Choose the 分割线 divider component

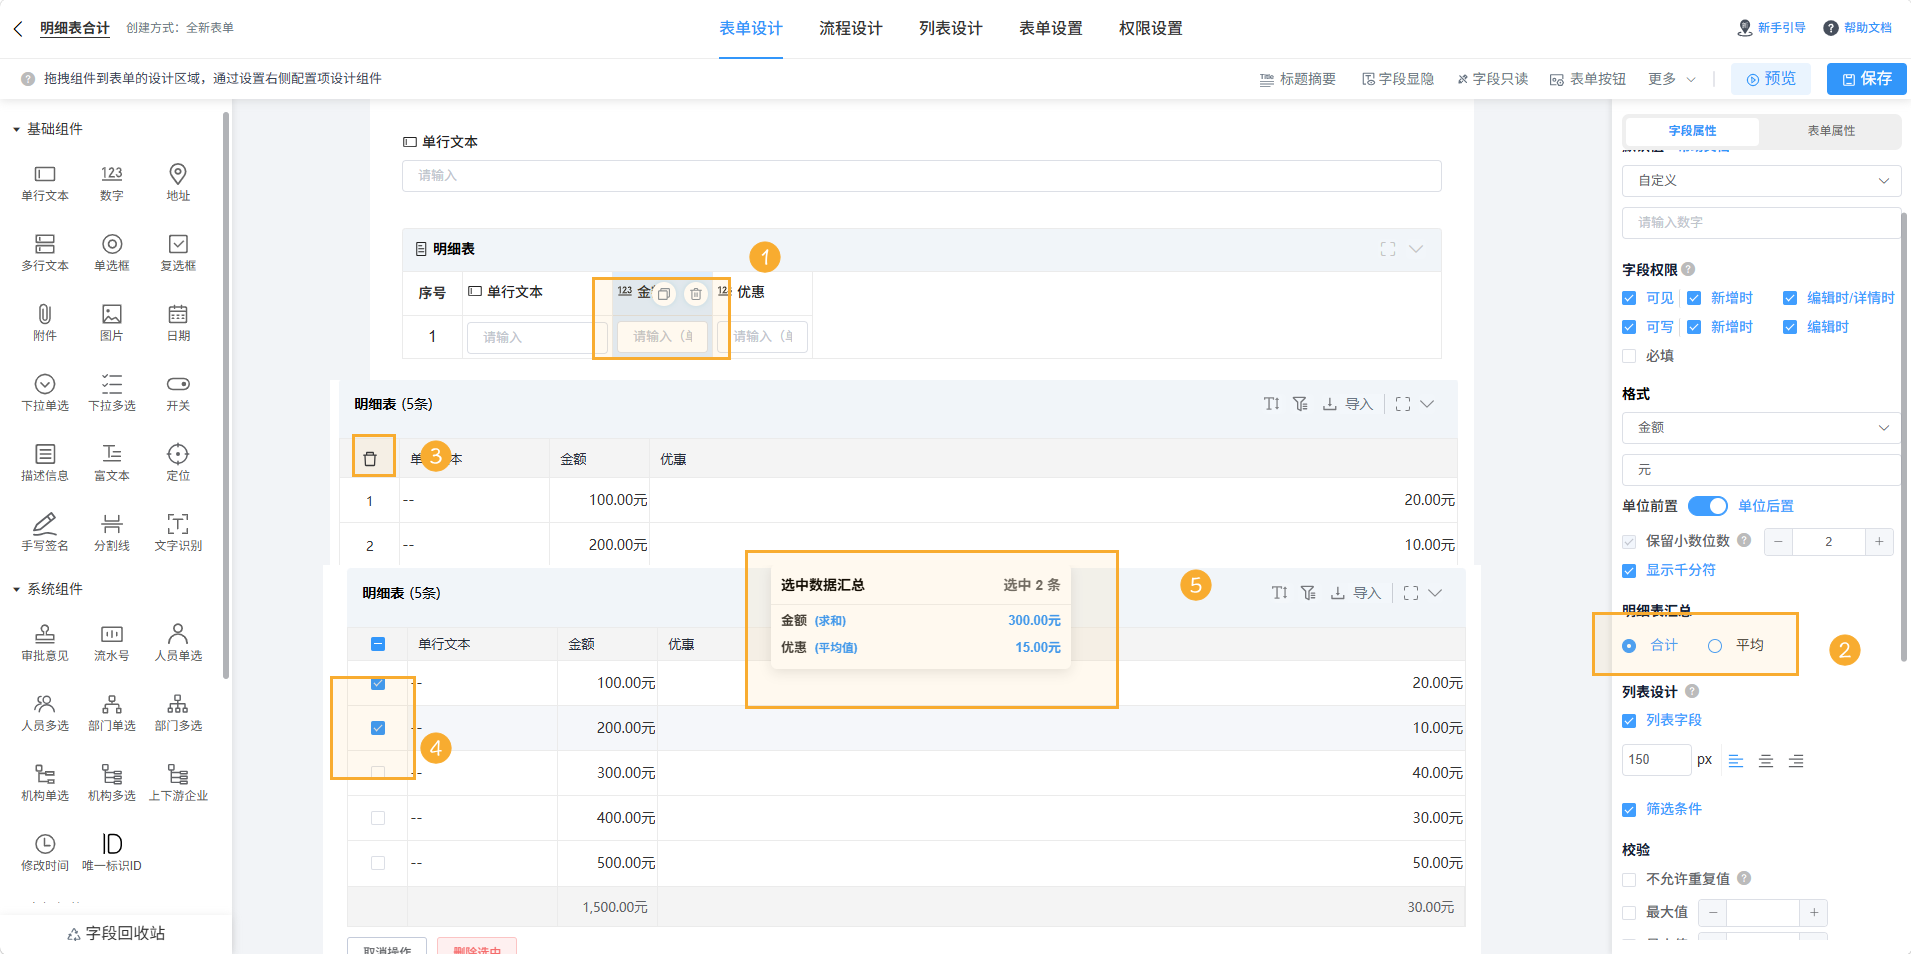pyautogui.click(x=112, y=533)
